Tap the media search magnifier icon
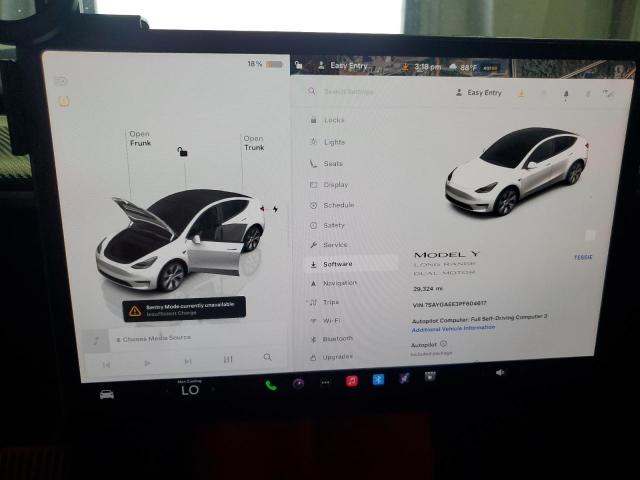 coord(267,357)
